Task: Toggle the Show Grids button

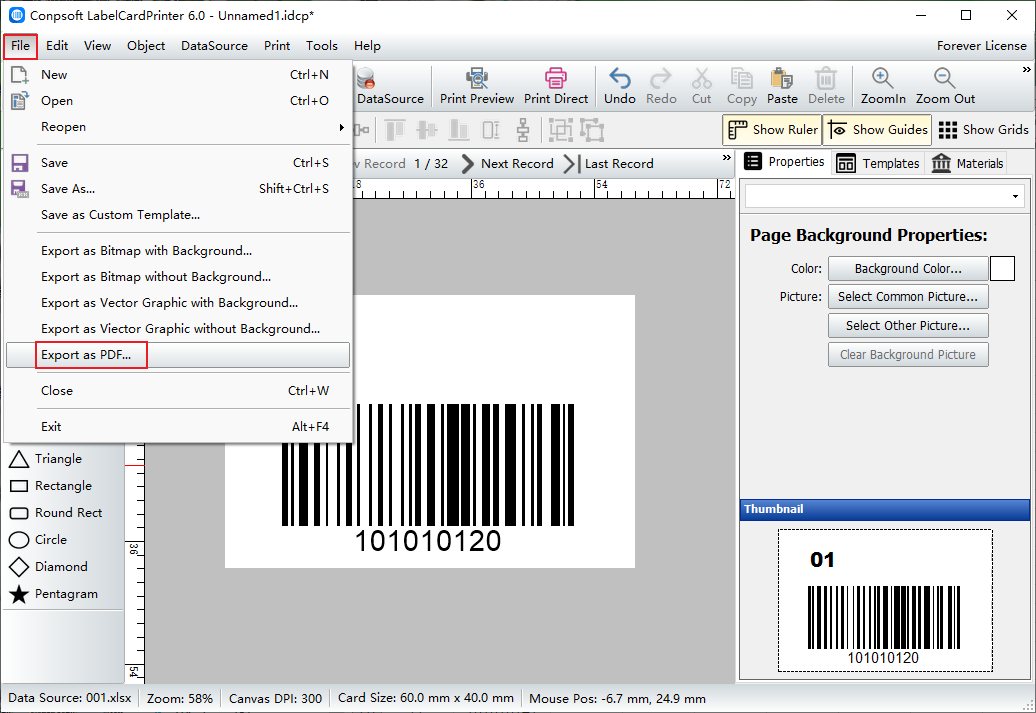Action: tap(983, 130)
